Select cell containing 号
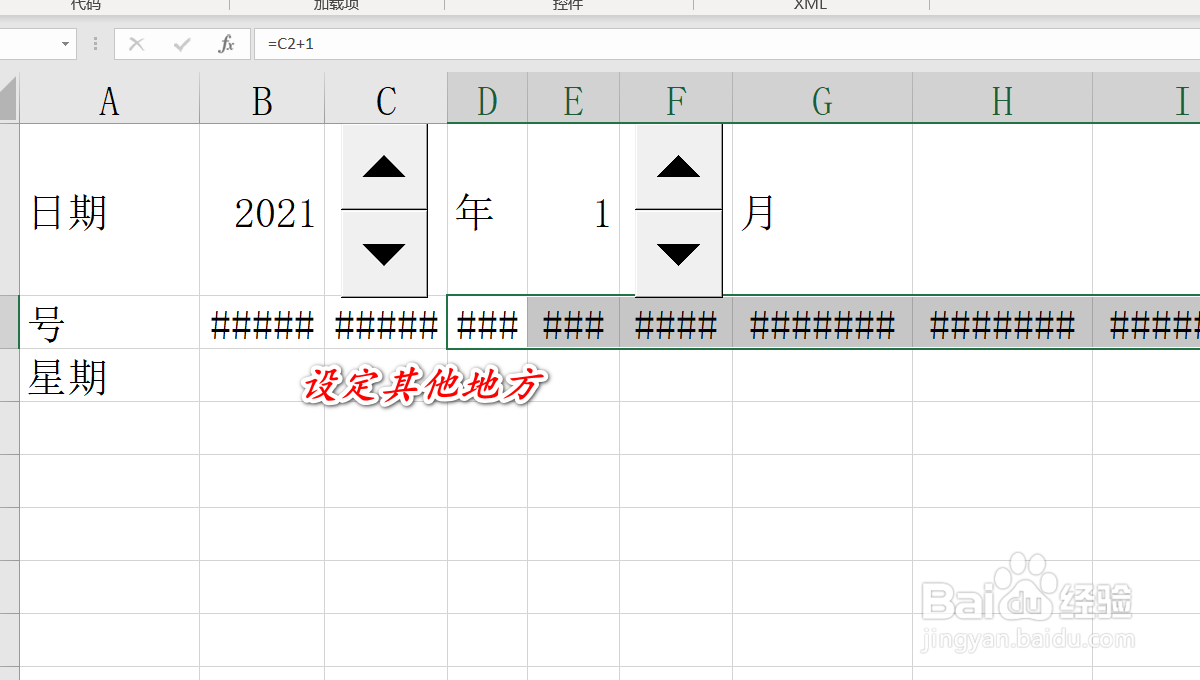 (109, 322)
